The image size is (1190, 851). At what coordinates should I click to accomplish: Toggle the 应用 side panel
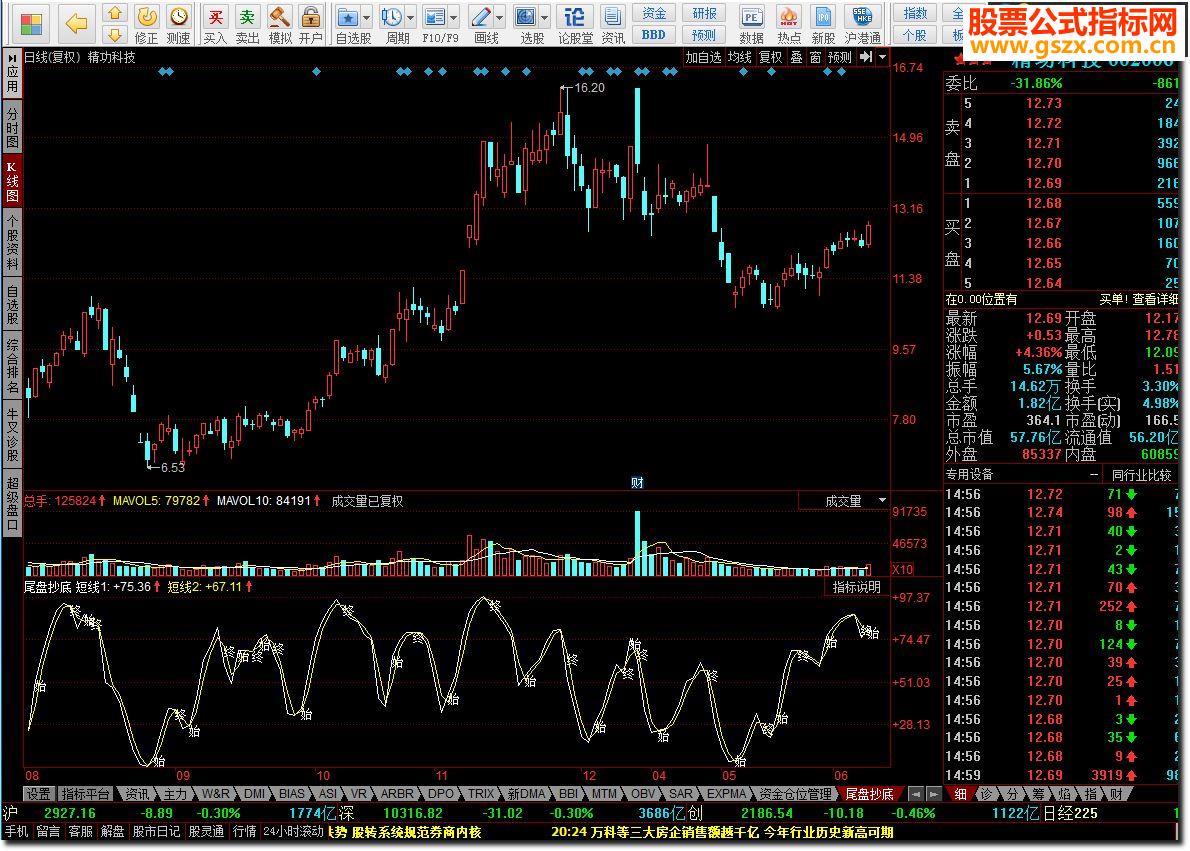[12, 74]
